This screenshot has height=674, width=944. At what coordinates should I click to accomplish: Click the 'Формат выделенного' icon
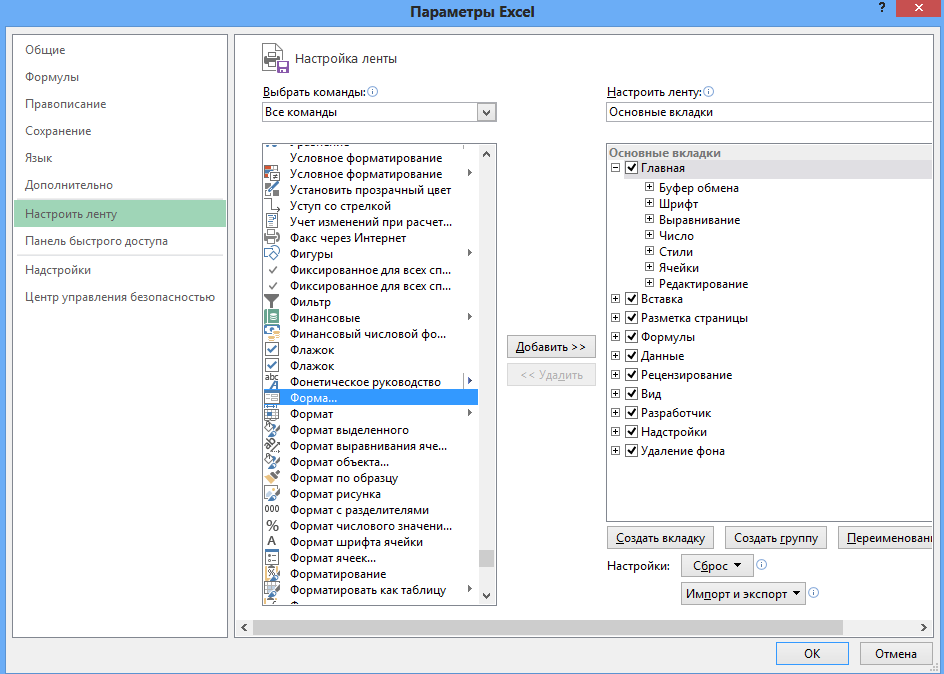272,430
